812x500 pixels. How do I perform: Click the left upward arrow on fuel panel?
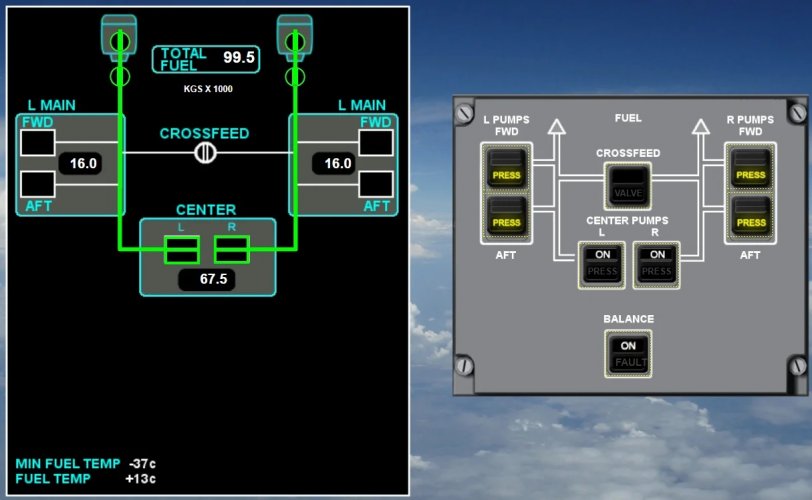(557, 126)
